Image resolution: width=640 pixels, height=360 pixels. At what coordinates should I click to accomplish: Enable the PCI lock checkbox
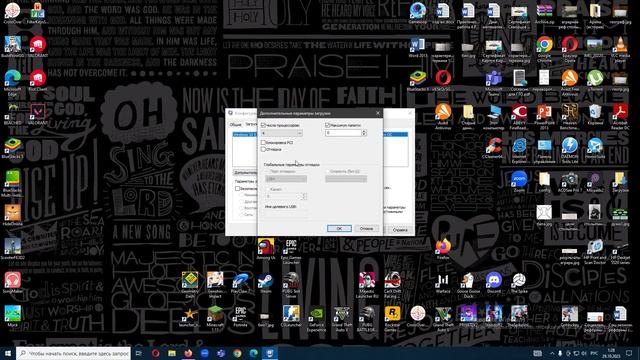click(x=263, y=142)
